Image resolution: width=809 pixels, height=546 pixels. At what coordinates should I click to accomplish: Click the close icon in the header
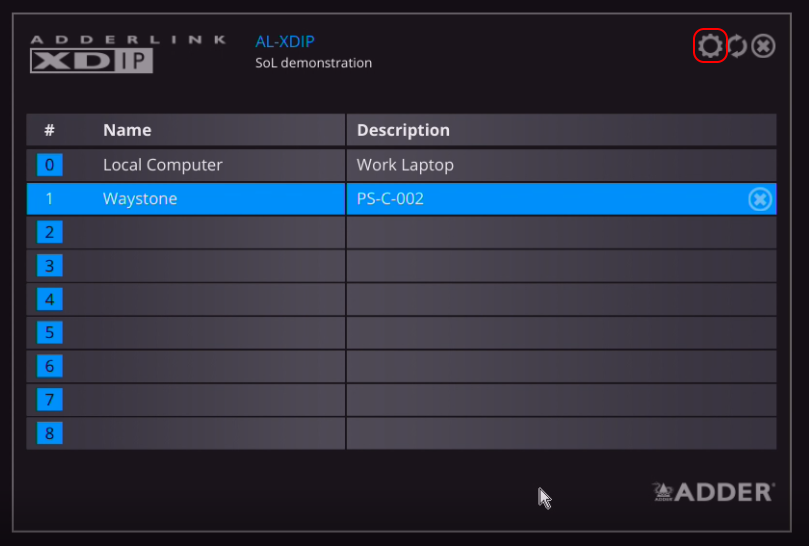click(764, 46)
